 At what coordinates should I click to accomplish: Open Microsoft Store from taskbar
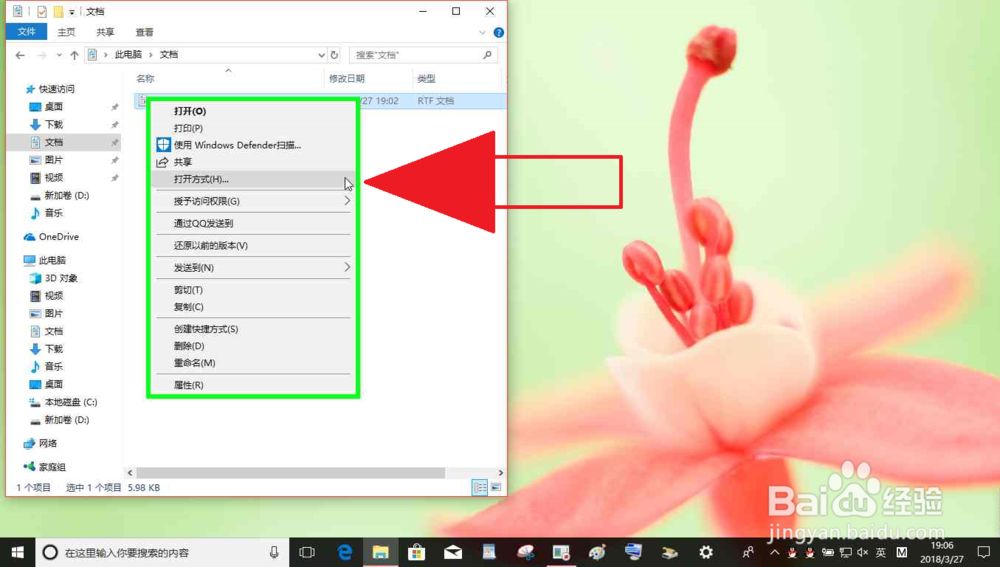point(416,552)
